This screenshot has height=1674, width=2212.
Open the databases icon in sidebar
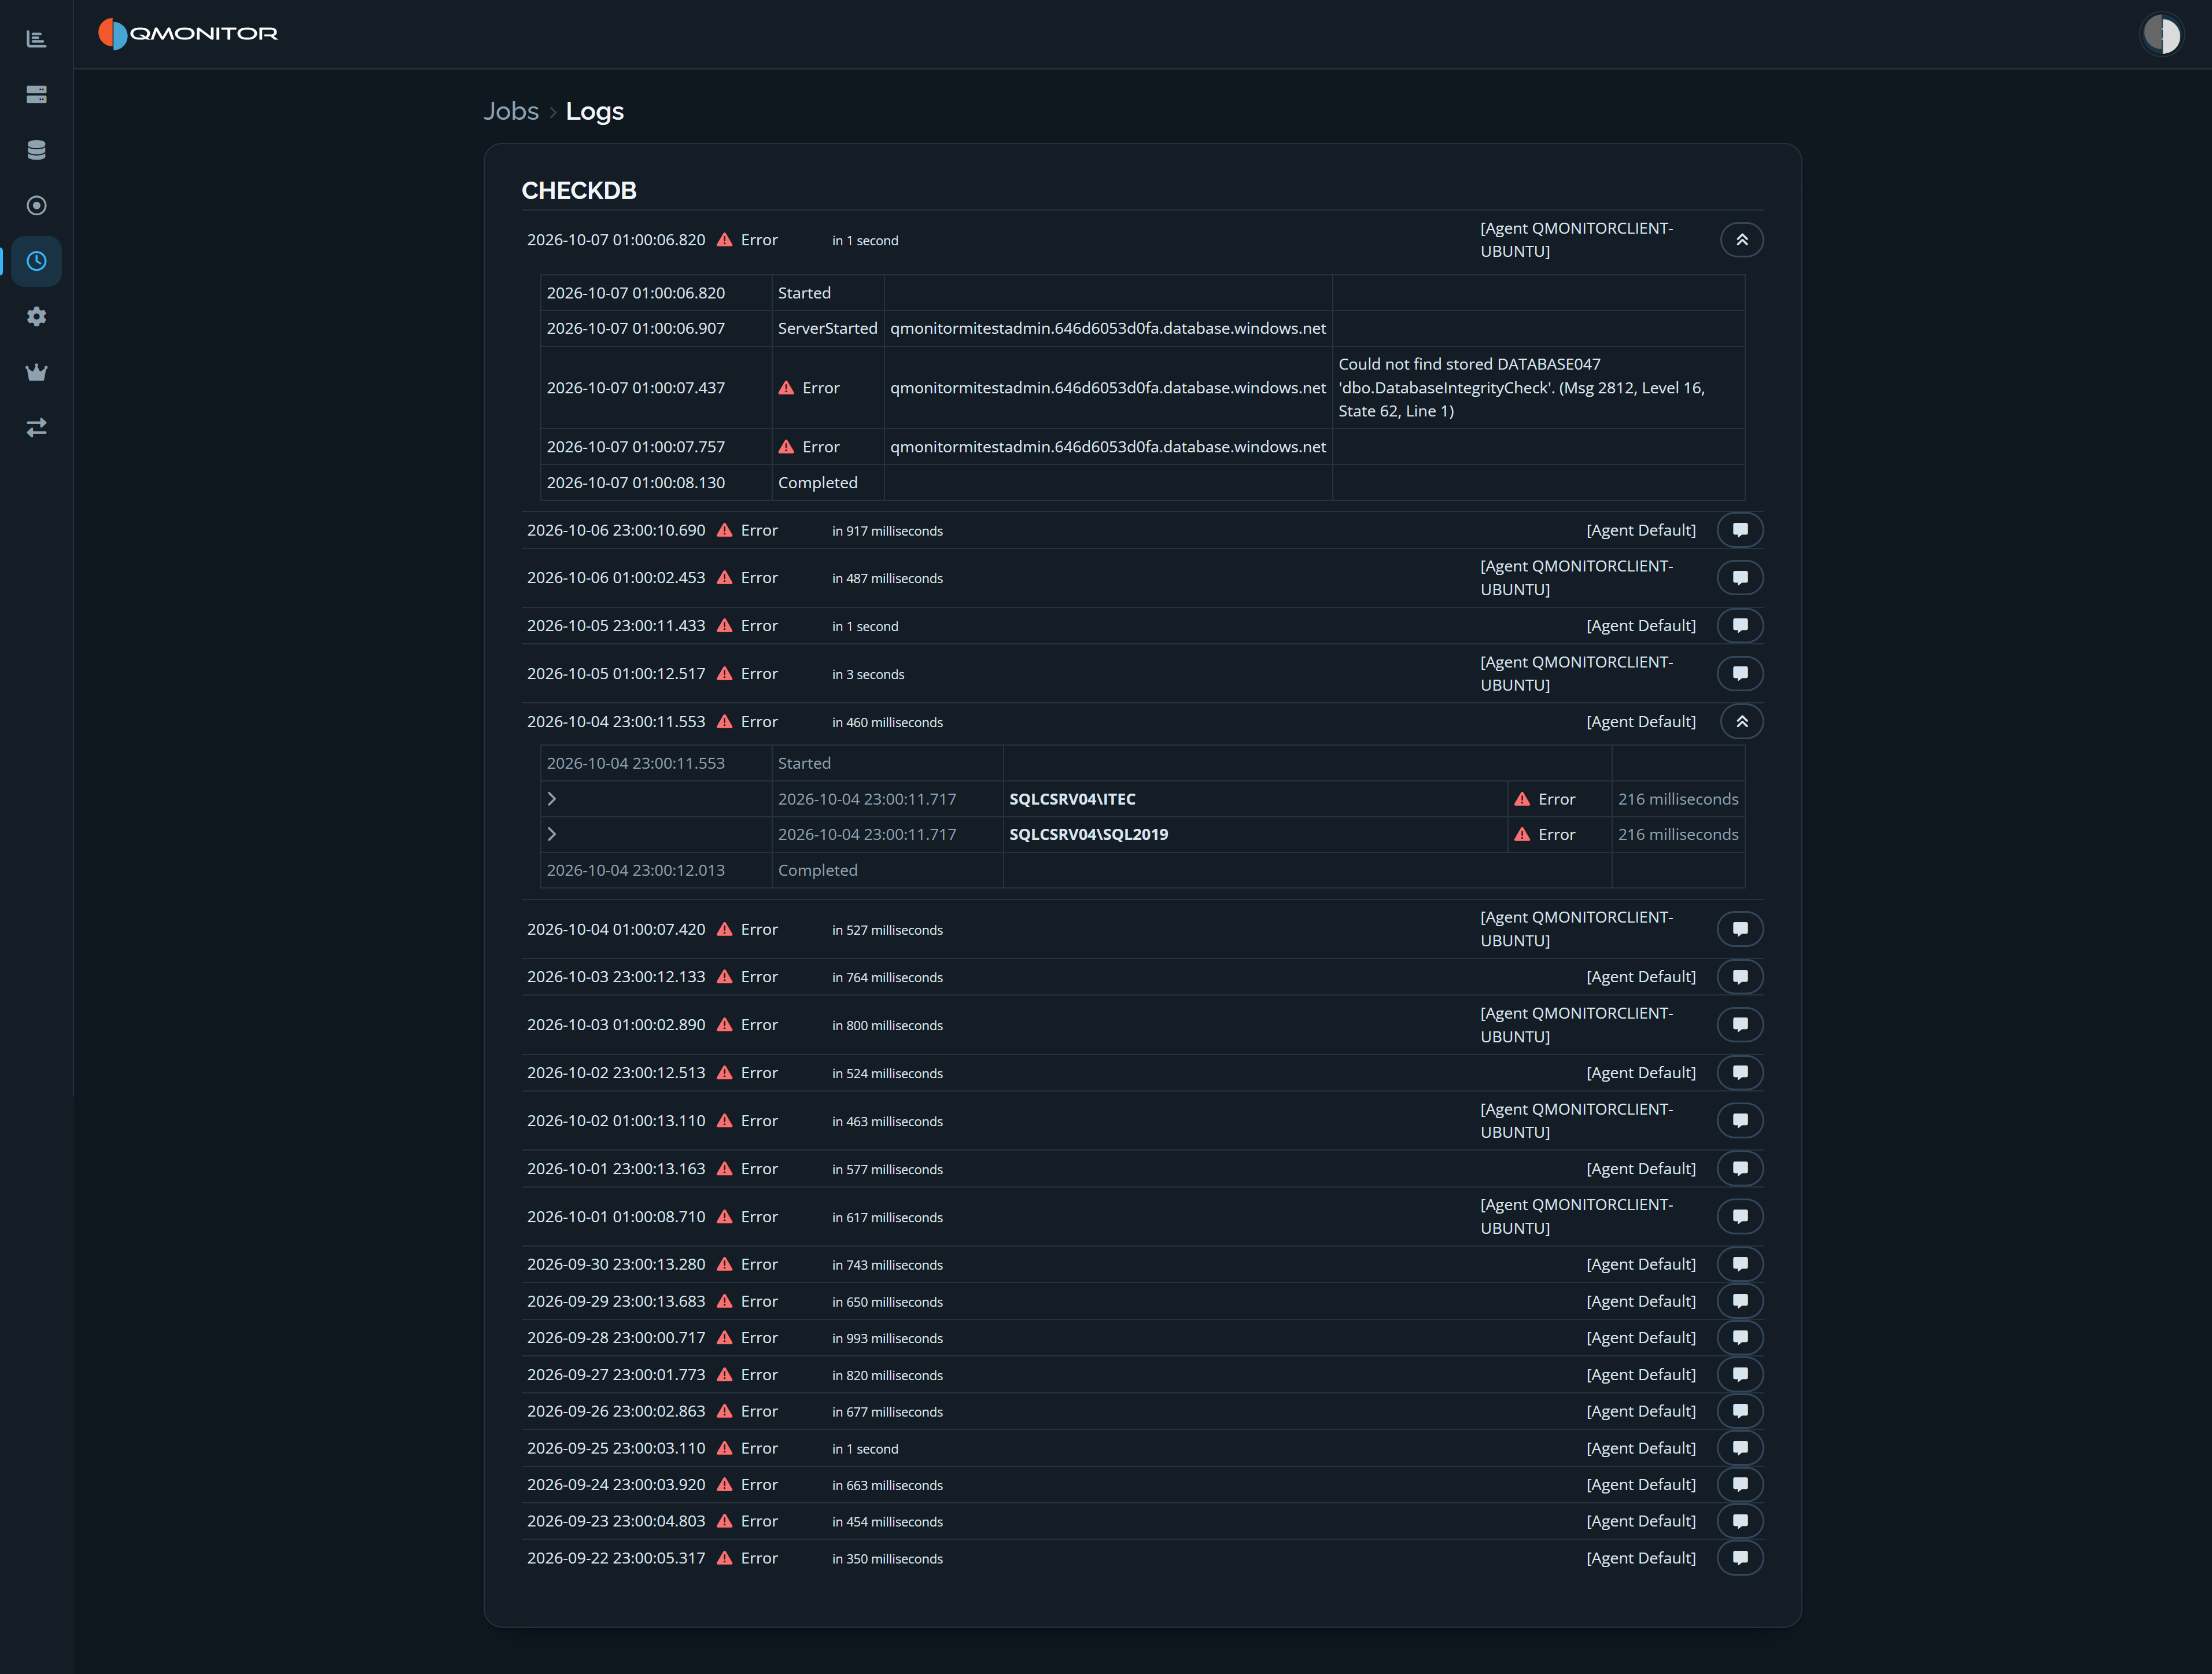[x=36, y=150]
